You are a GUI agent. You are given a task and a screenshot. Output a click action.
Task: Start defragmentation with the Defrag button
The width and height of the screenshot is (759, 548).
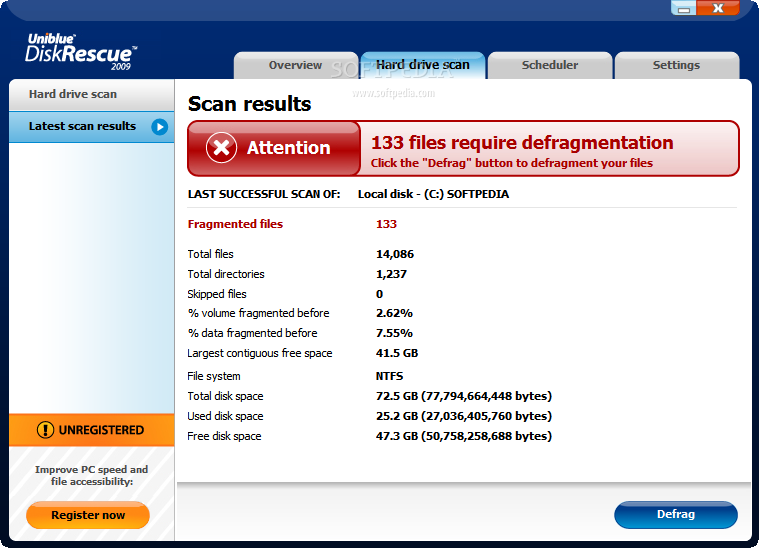(676, 515)
